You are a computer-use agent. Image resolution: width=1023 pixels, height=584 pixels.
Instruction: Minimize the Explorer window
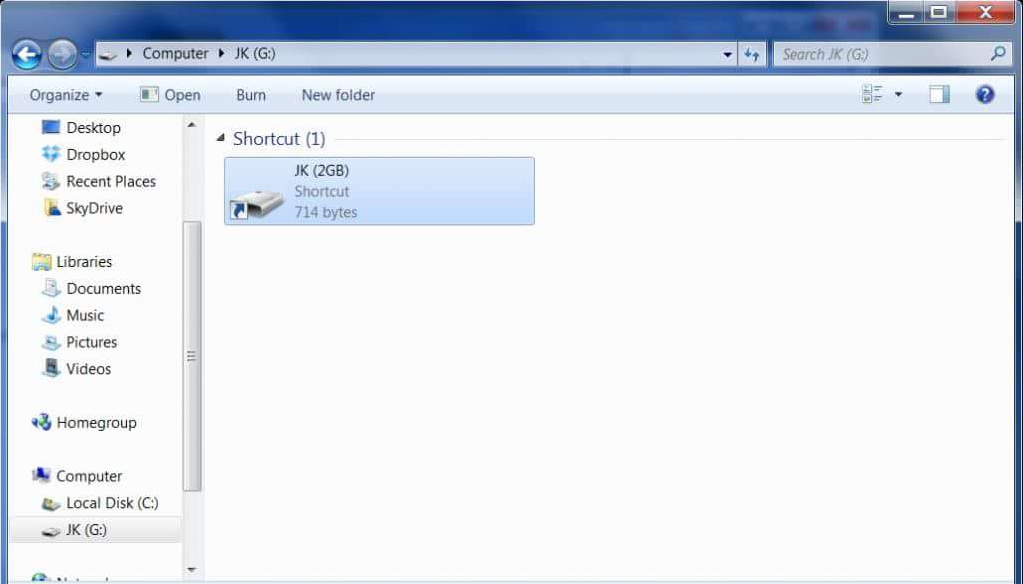point(906,13)
